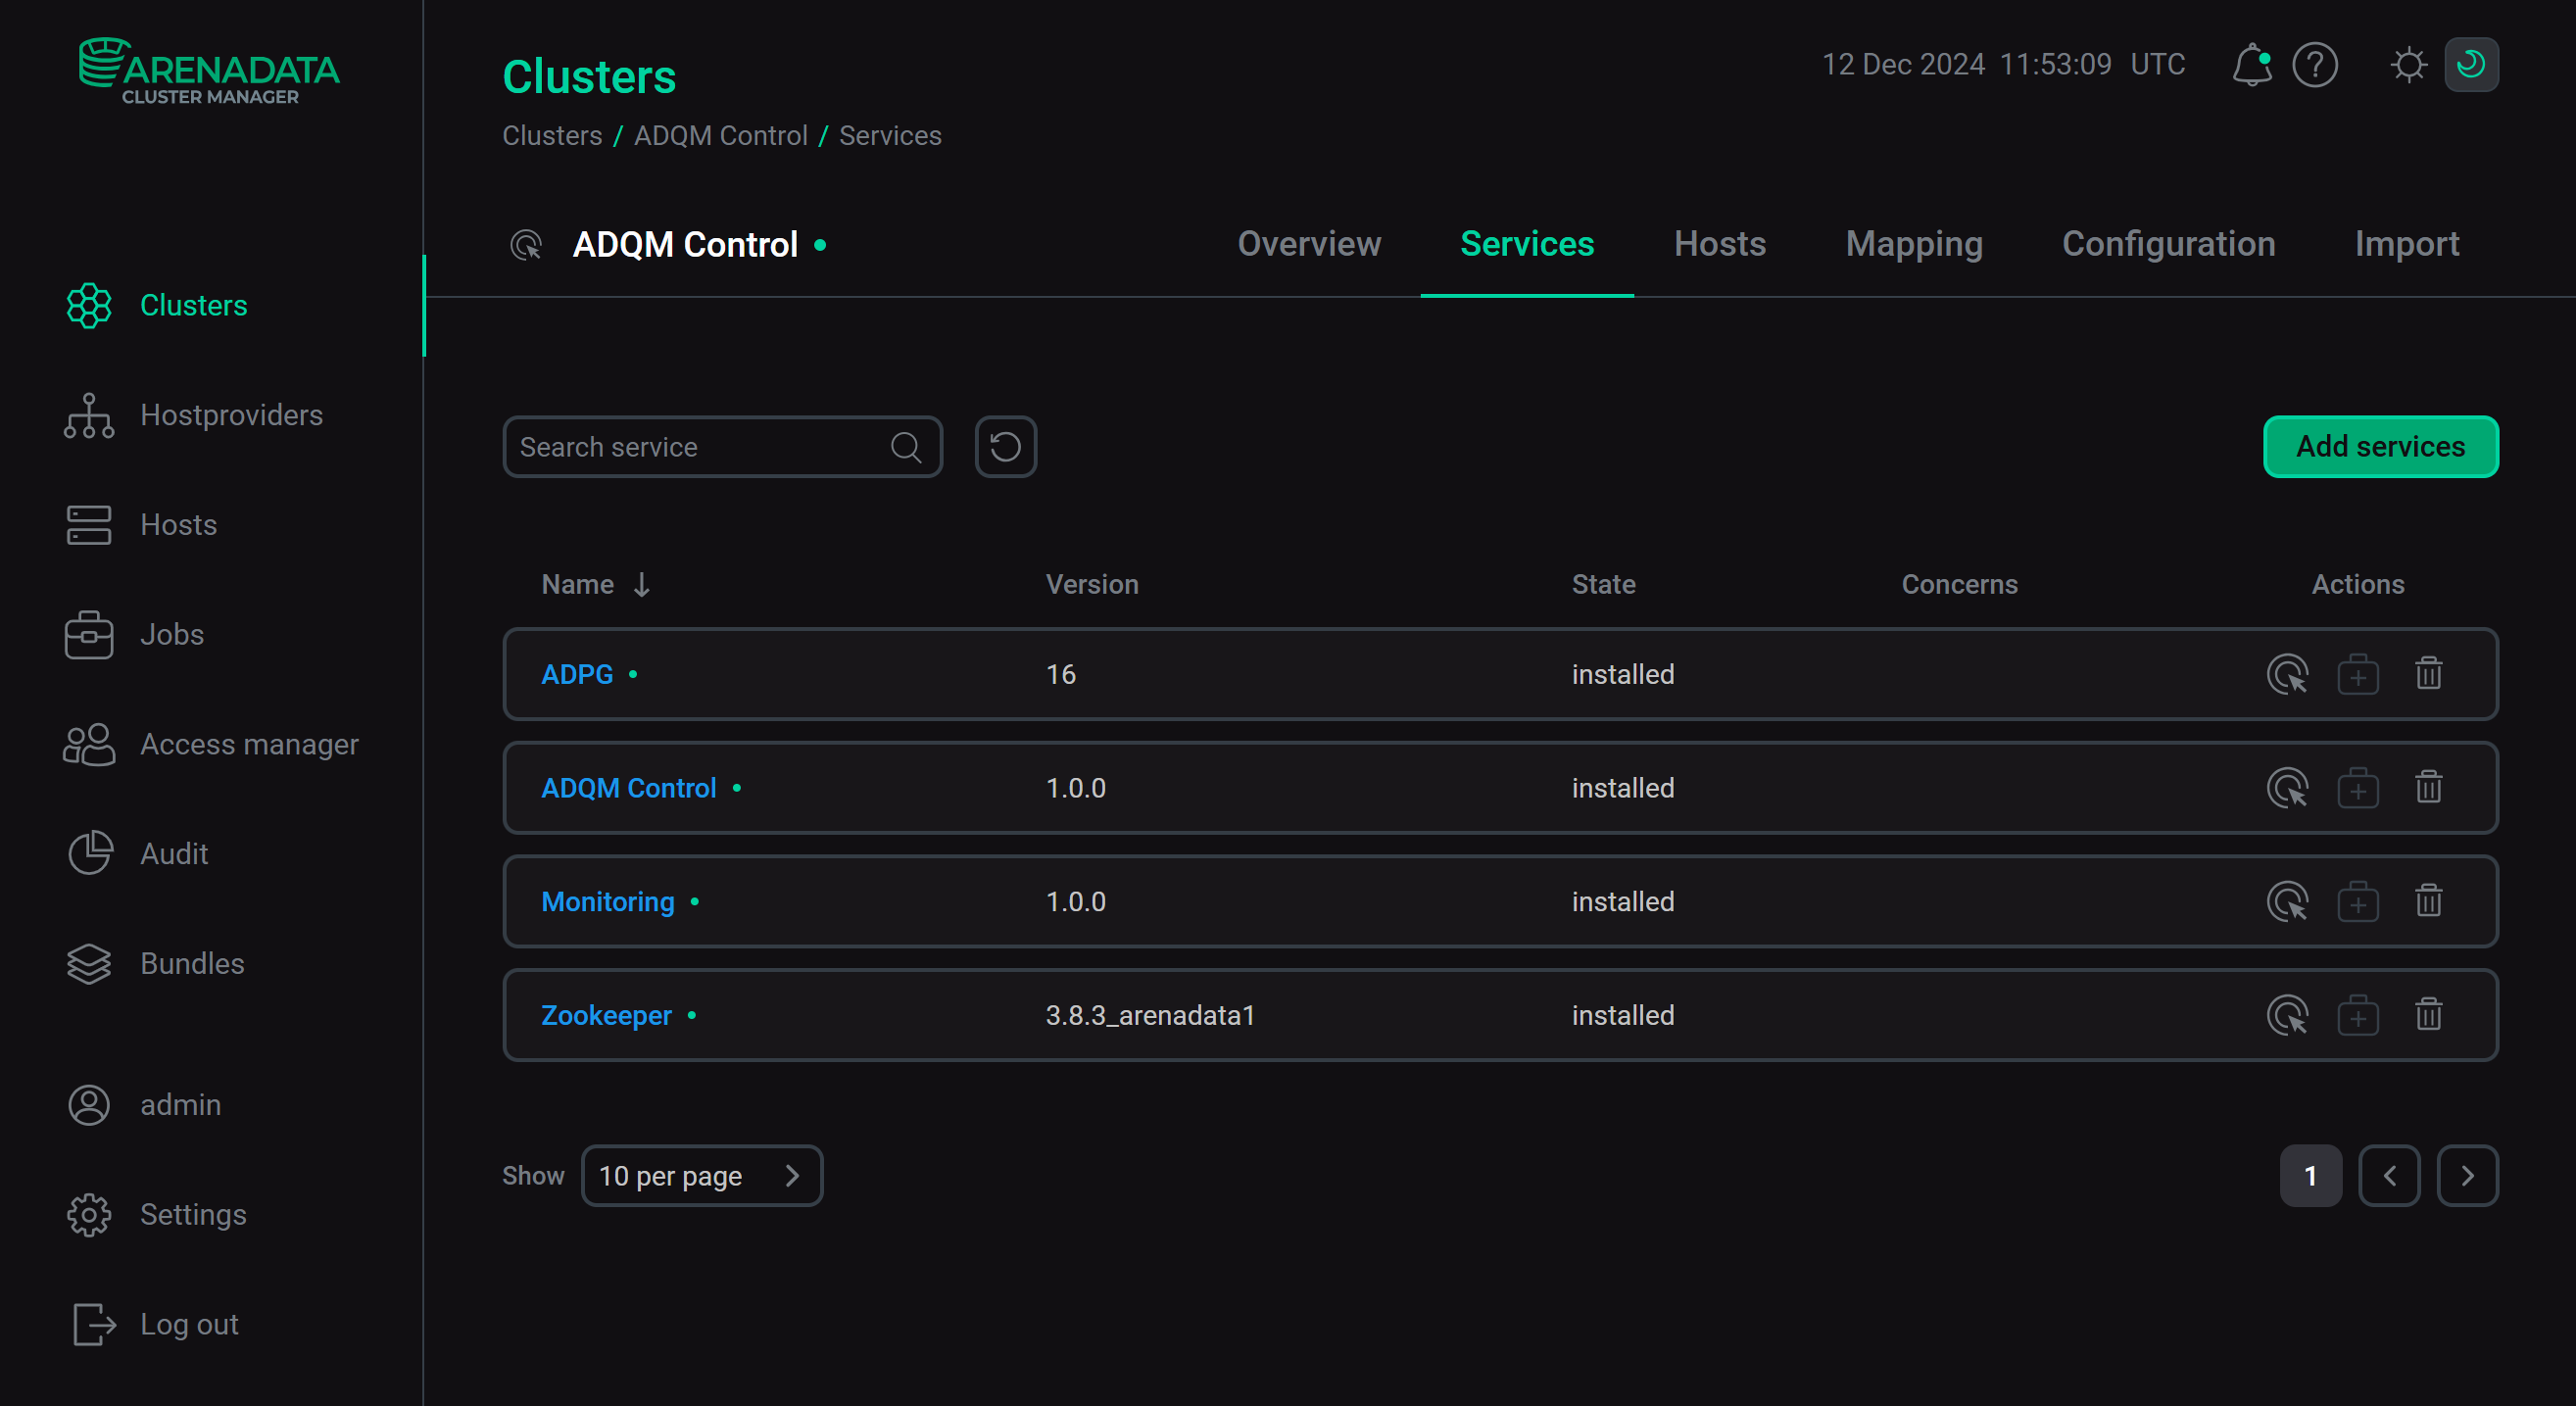Delete the Zookeeper service
Screen dimensions: 2576x1406
[x=2428, y=1014]
